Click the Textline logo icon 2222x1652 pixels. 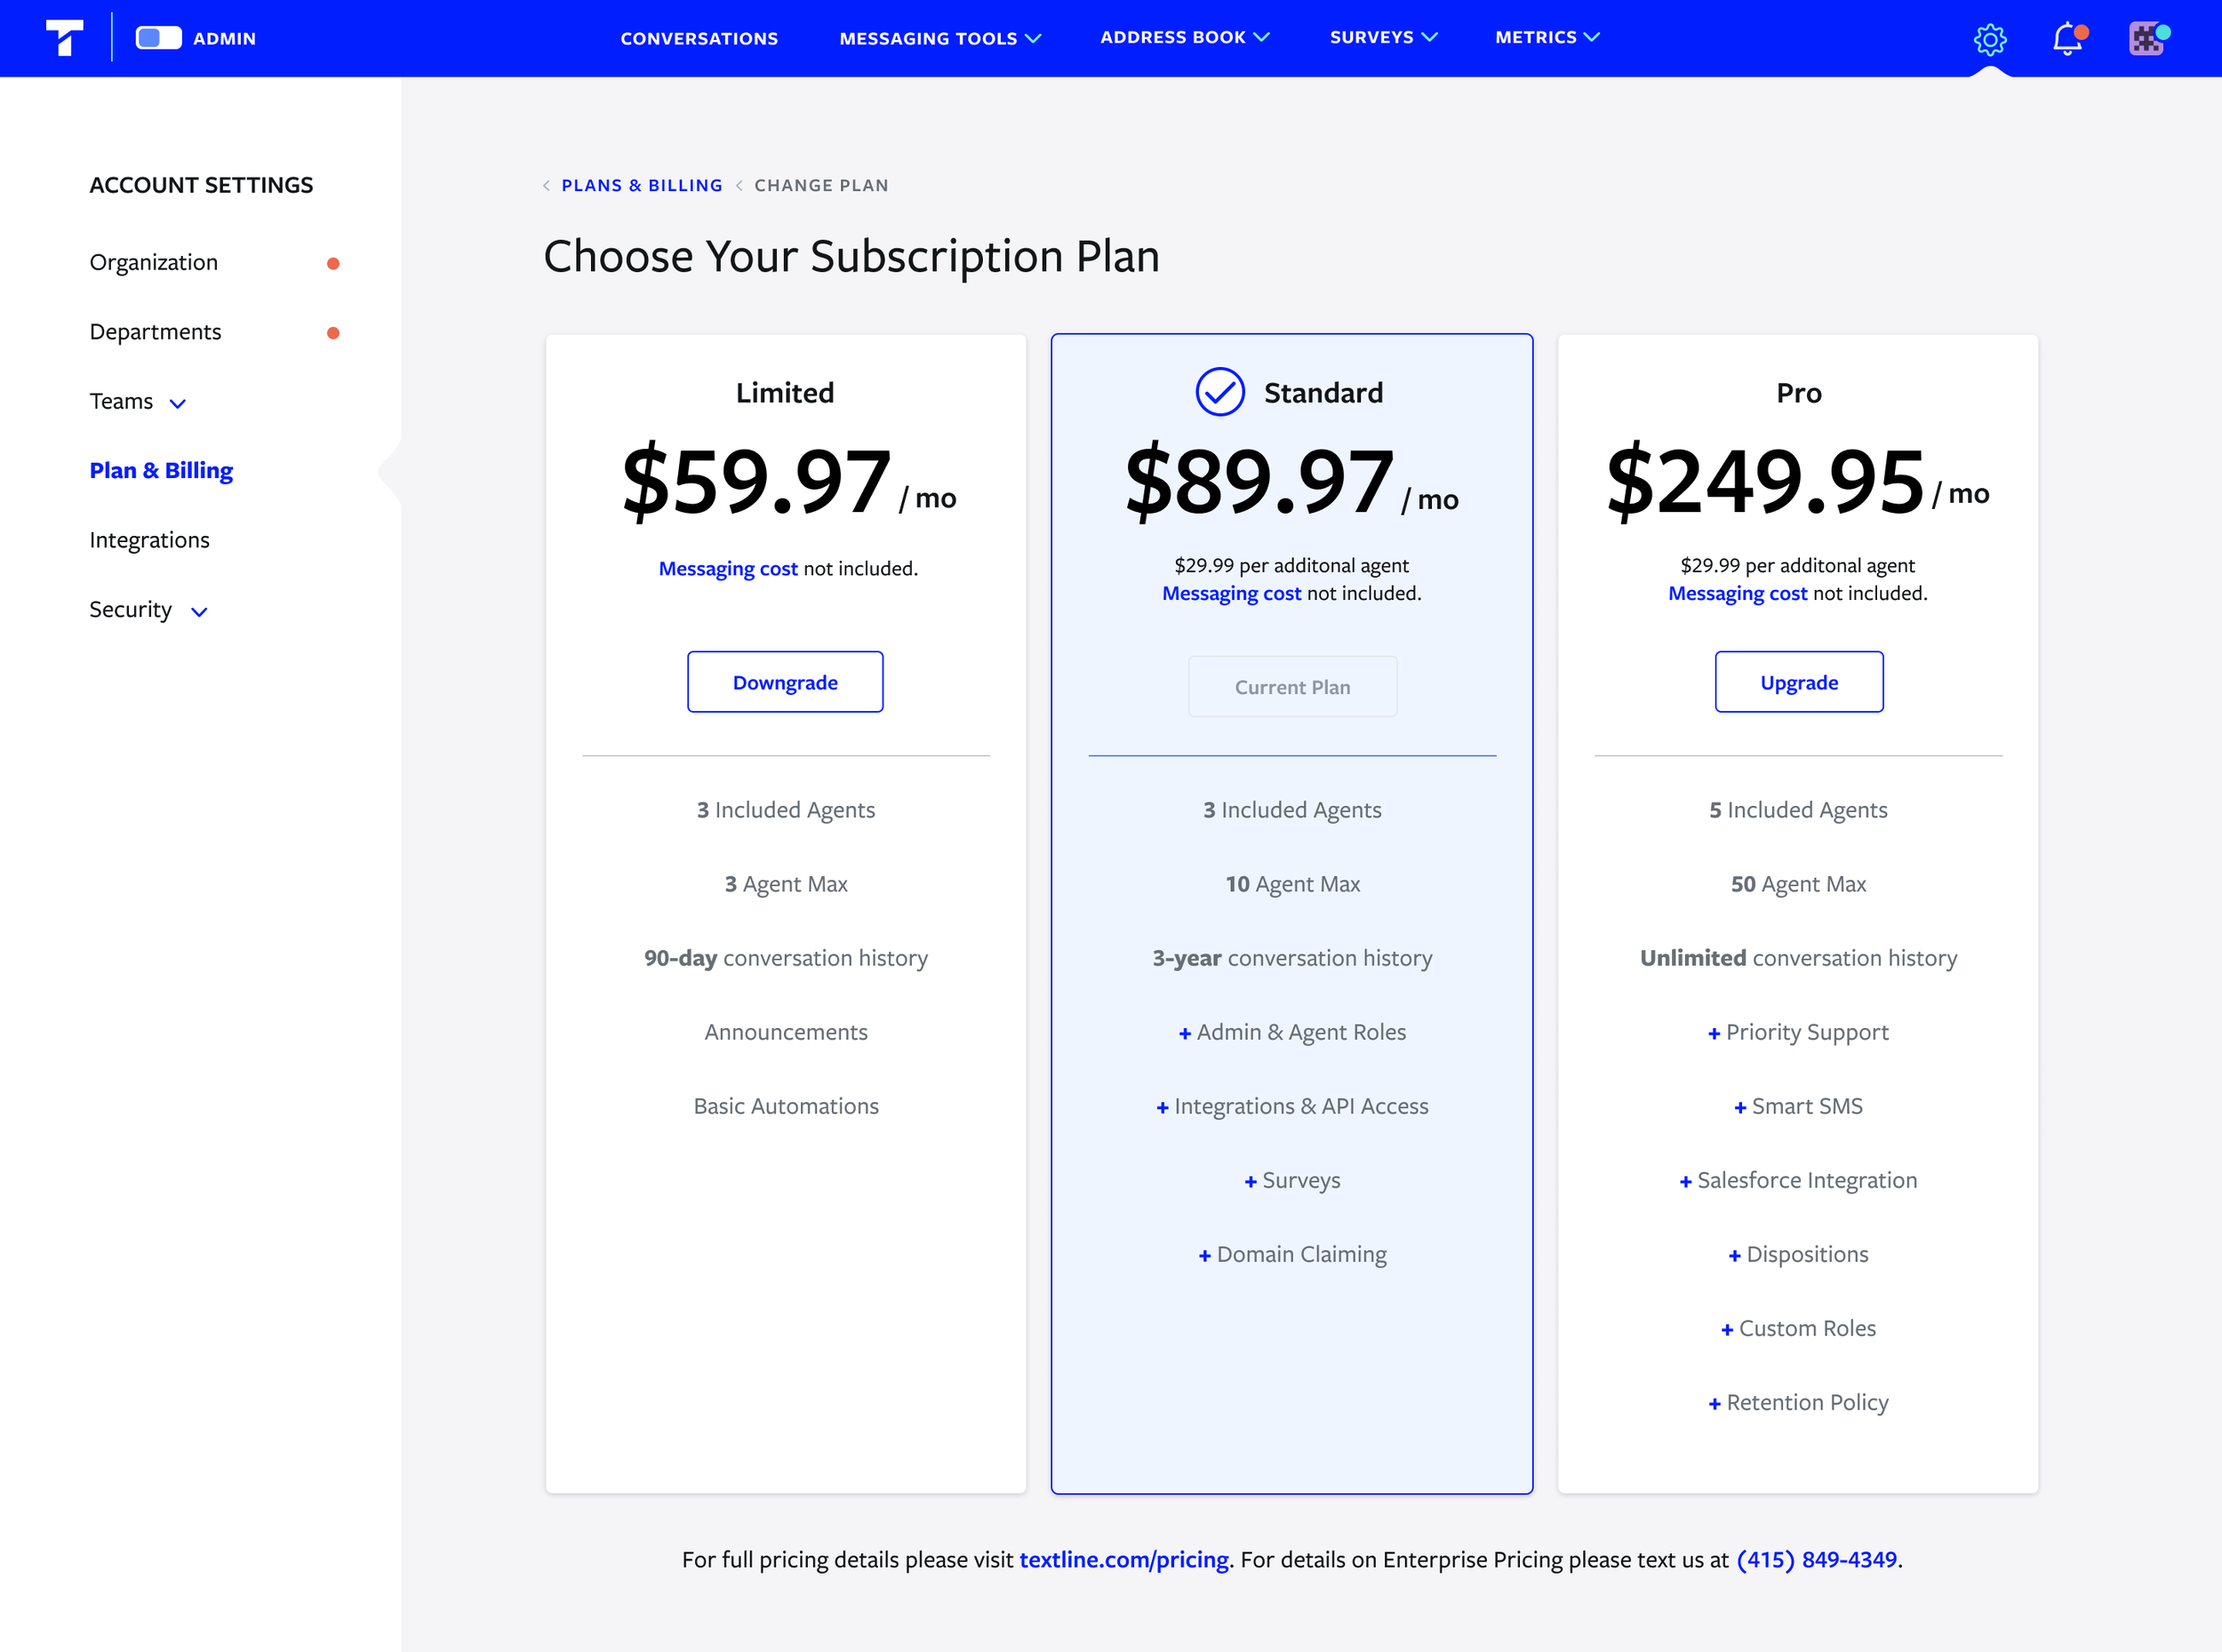[65, 38]
